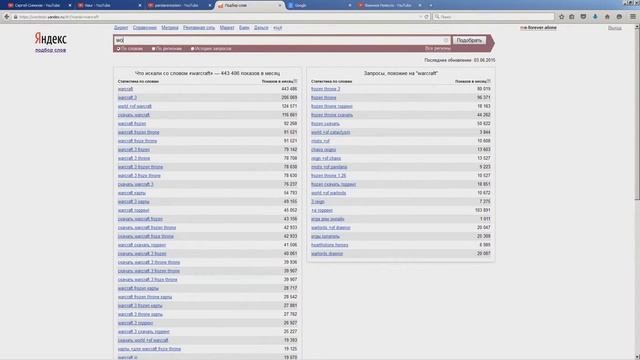
Task: Open the Downloads arrow icon
Action: pos(595,17)
